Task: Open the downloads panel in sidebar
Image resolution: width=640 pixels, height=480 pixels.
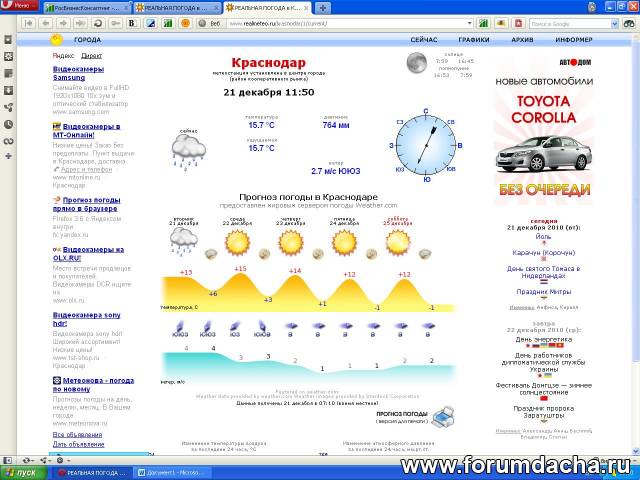Action: pyautogui.click(x=8, y=90)
